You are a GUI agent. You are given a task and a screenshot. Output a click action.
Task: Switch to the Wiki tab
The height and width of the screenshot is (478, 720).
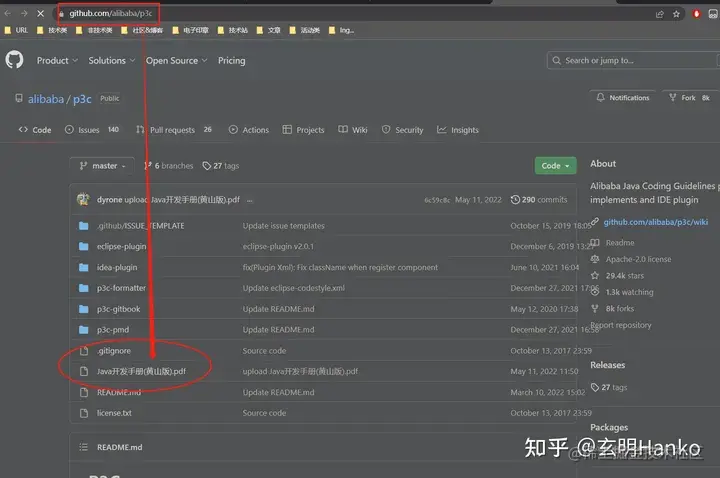pyautogui.click(x=353, y=130)
